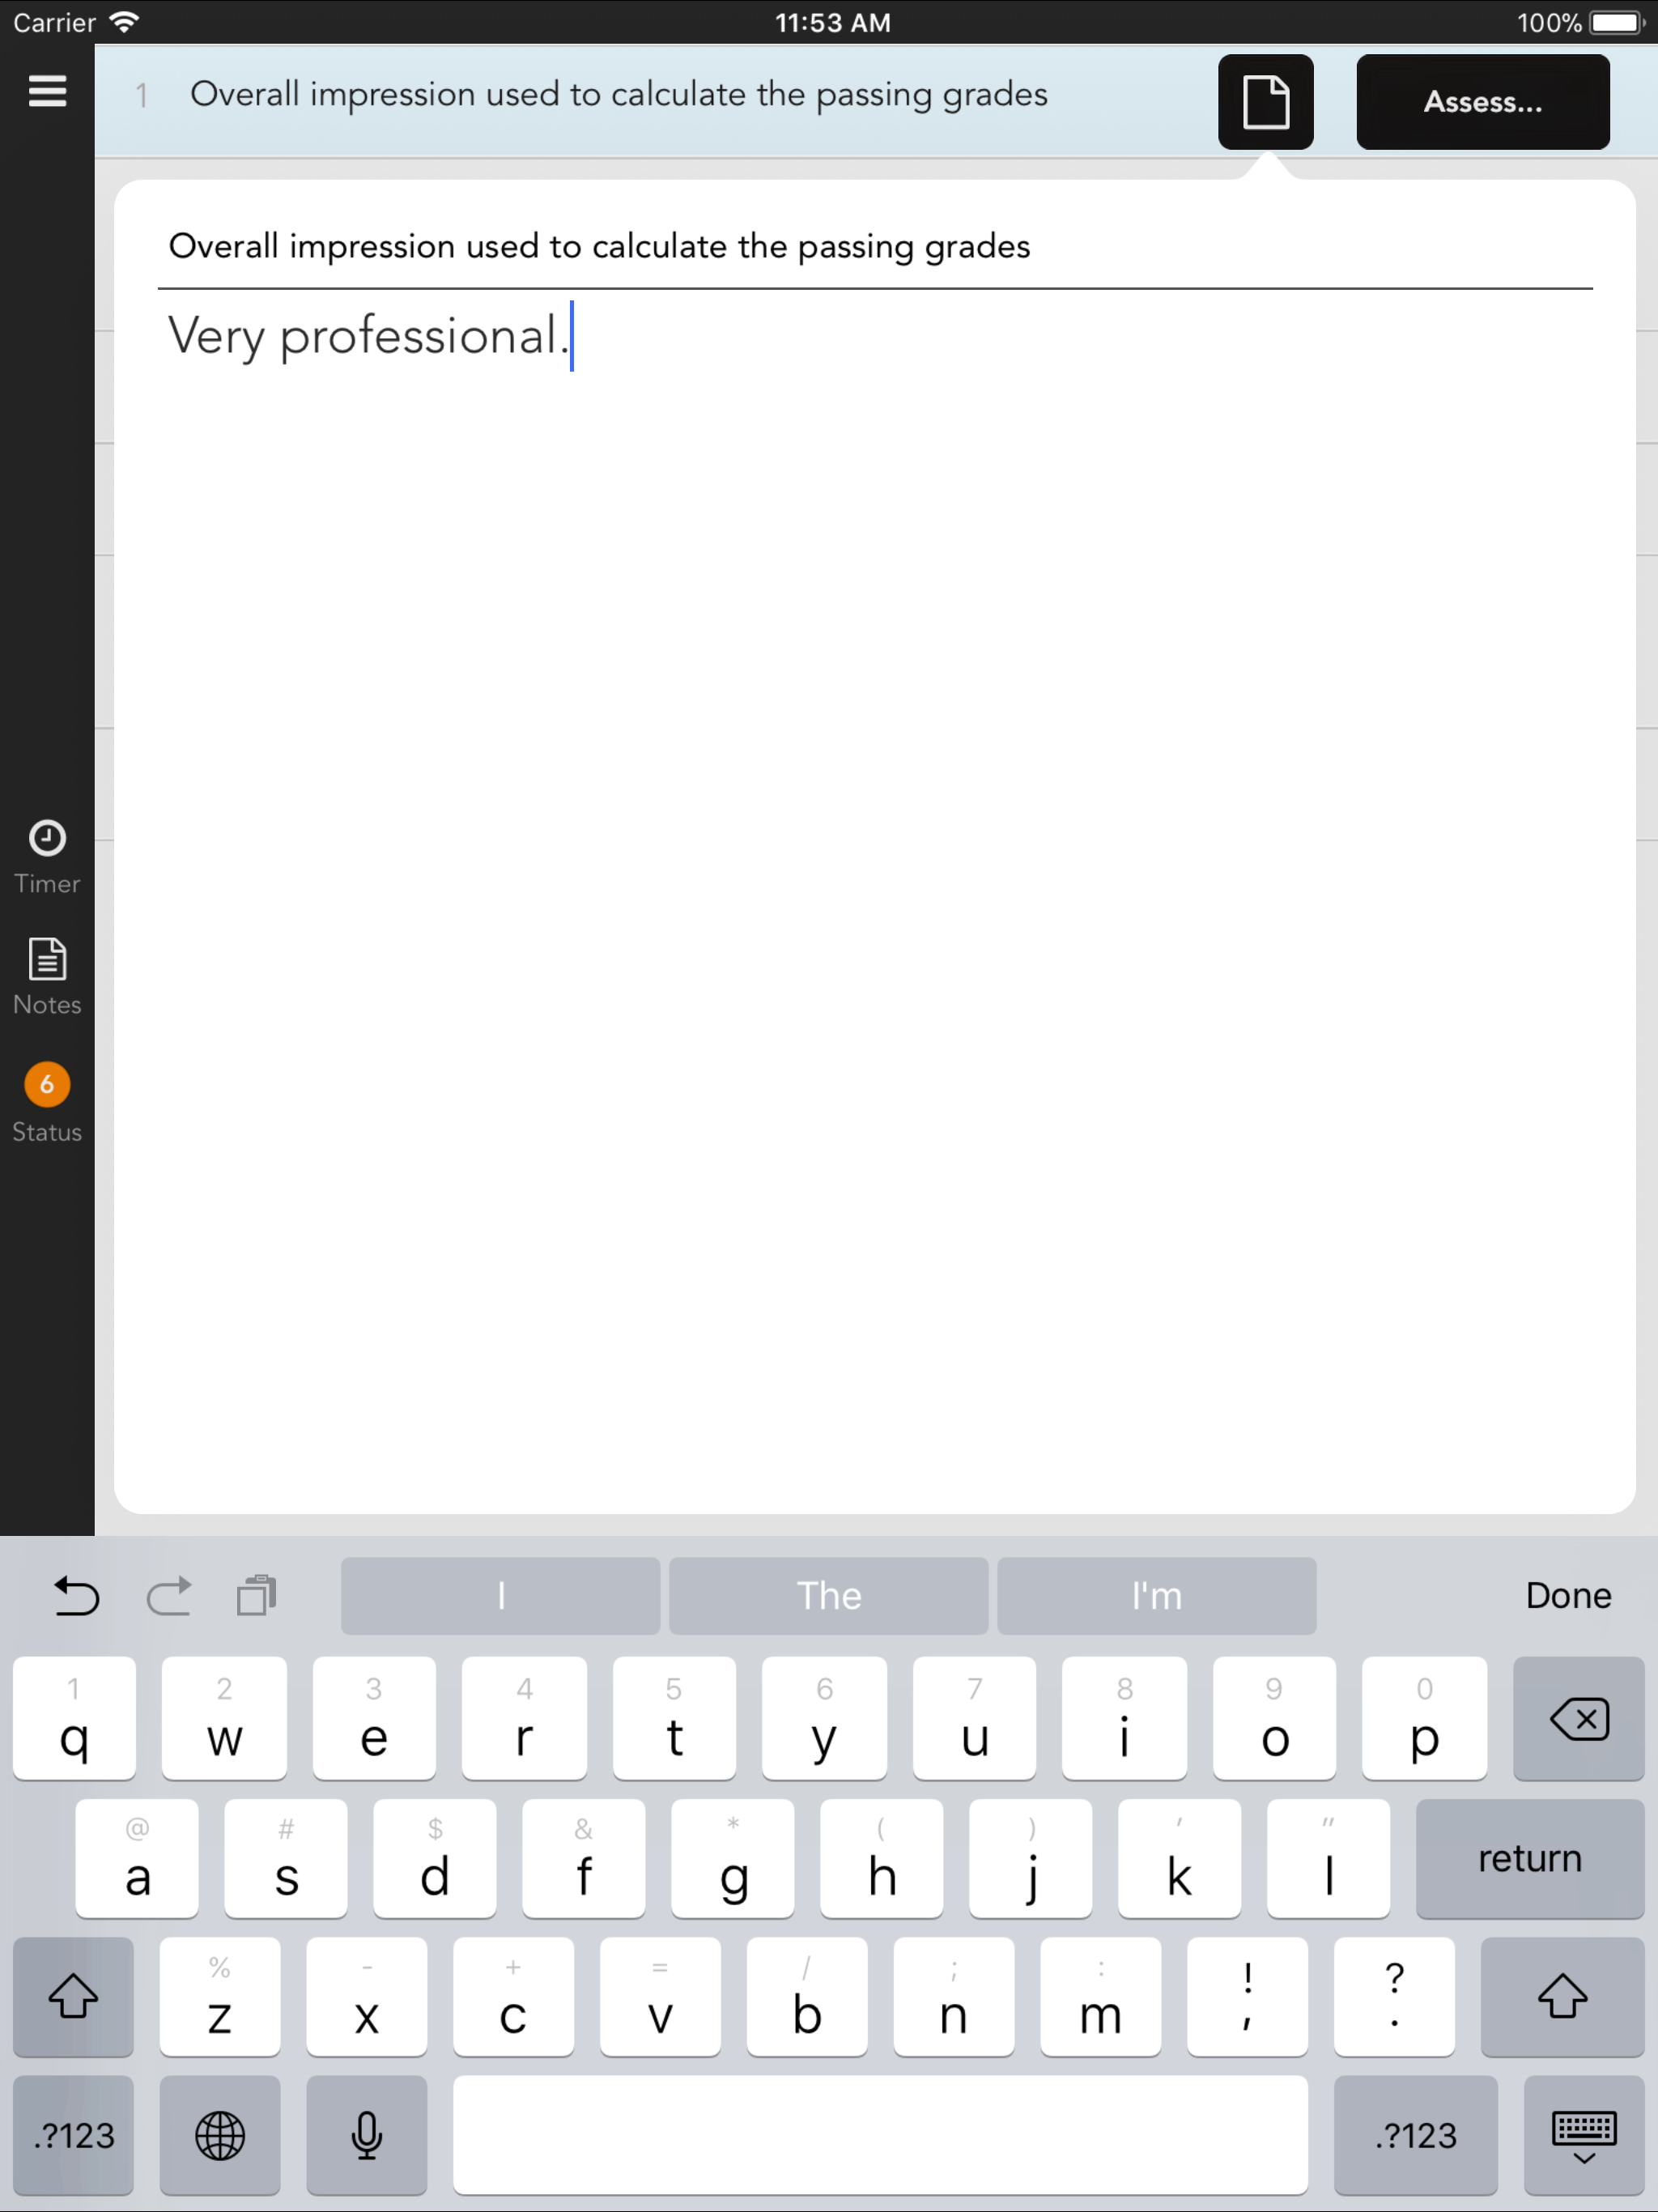Tap the return key
Viewport: 1658px width, 2212px height.
tap(1529, 1858)
